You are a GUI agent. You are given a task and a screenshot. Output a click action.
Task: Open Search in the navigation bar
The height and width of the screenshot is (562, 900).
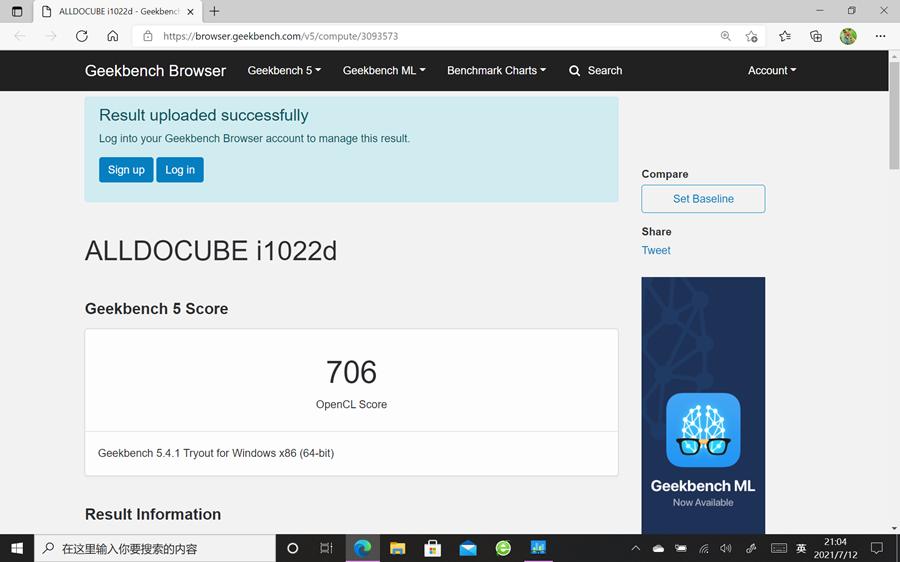click(595, 71)
